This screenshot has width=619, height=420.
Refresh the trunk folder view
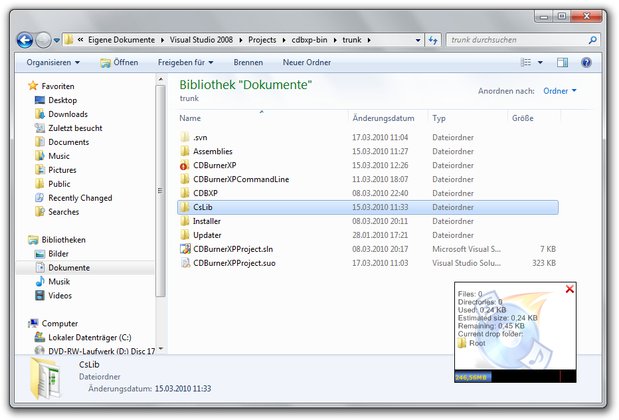pyautogui.click(x=433, y=40)
